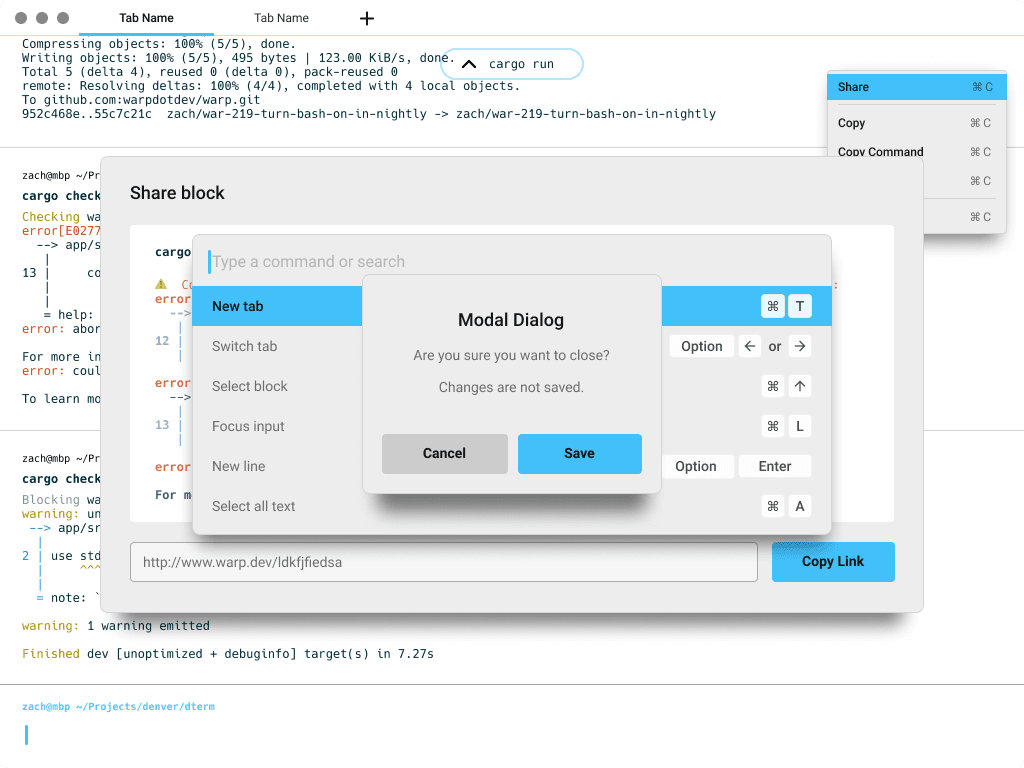The height and width of the screenshot is (768, 1024).
Task: Click the up arrow key for Select block
Action: [799, 386]
